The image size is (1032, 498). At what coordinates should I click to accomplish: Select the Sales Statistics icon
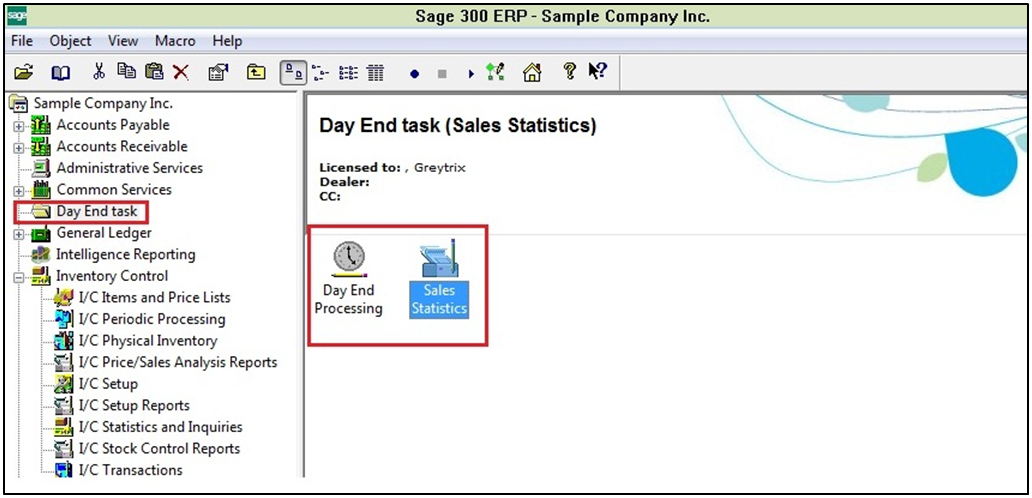coord(439,258)
